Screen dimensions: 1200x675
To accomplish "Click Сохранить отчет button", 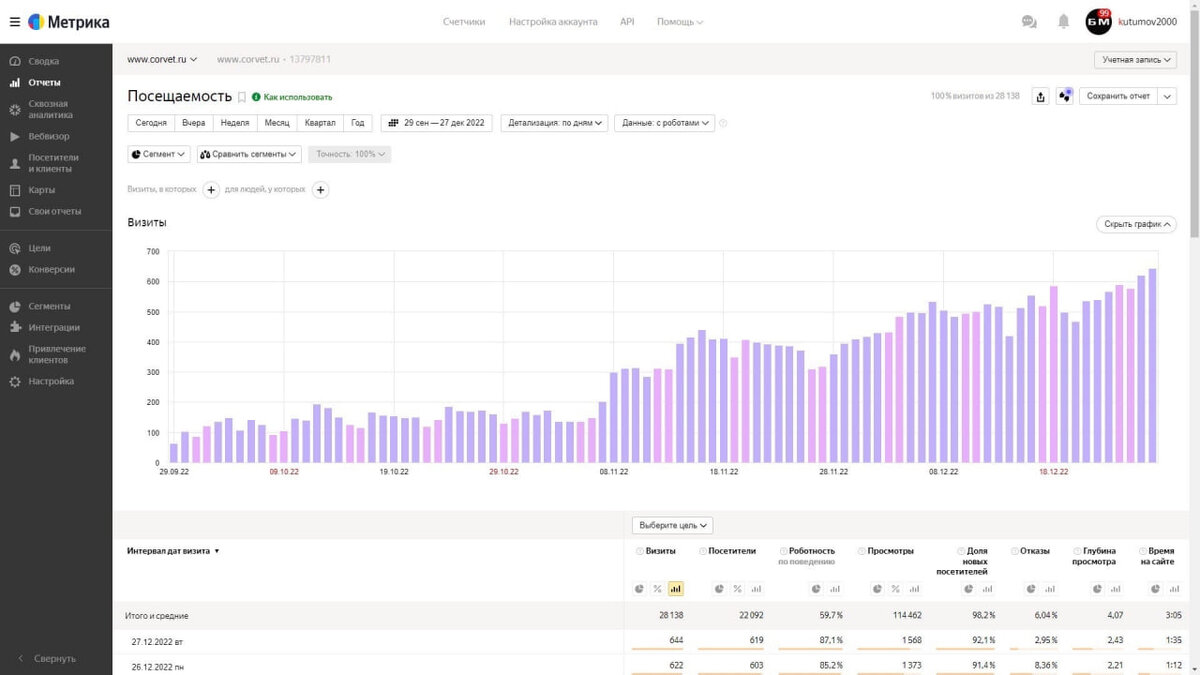I will point(1119,96).
